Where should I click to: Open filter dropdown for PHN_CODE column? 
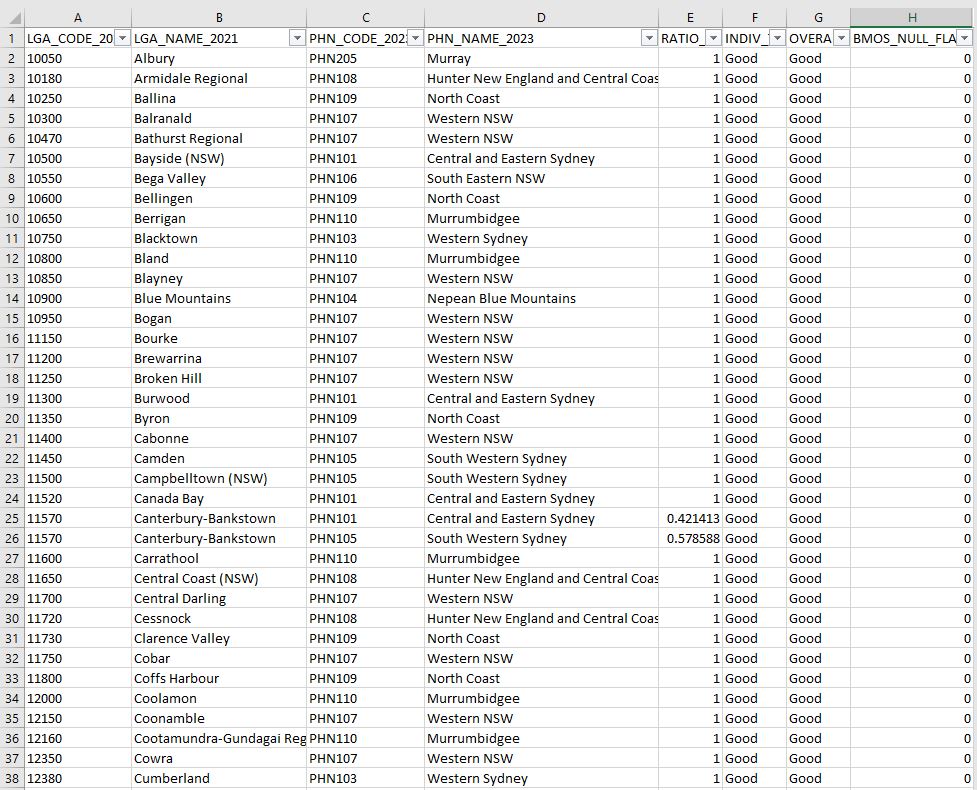point(416,38)
